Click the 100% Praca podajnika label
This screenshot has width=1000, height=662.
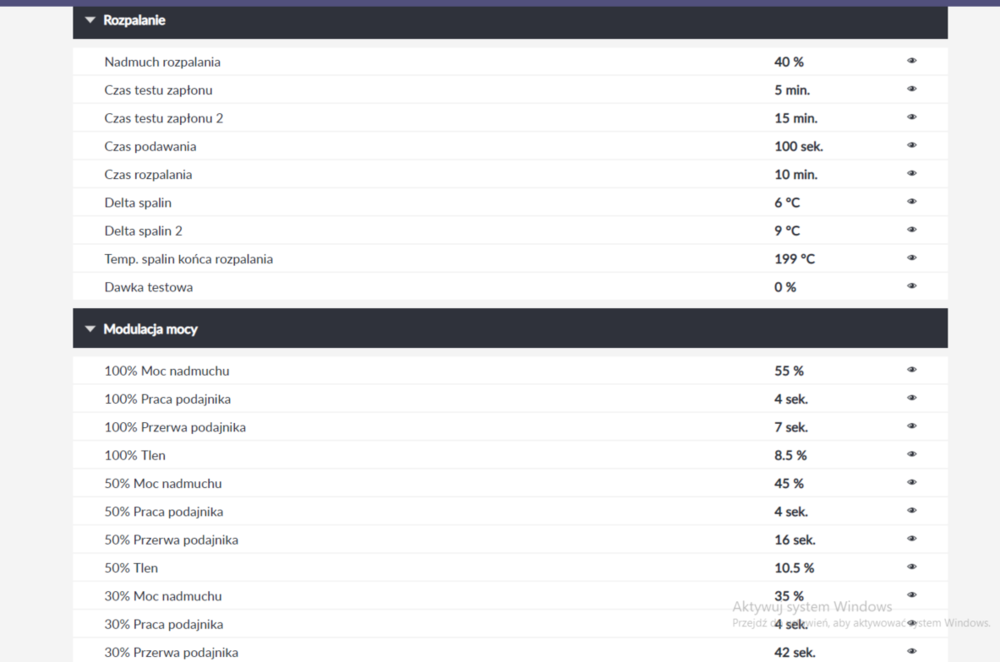coord(167,399)
